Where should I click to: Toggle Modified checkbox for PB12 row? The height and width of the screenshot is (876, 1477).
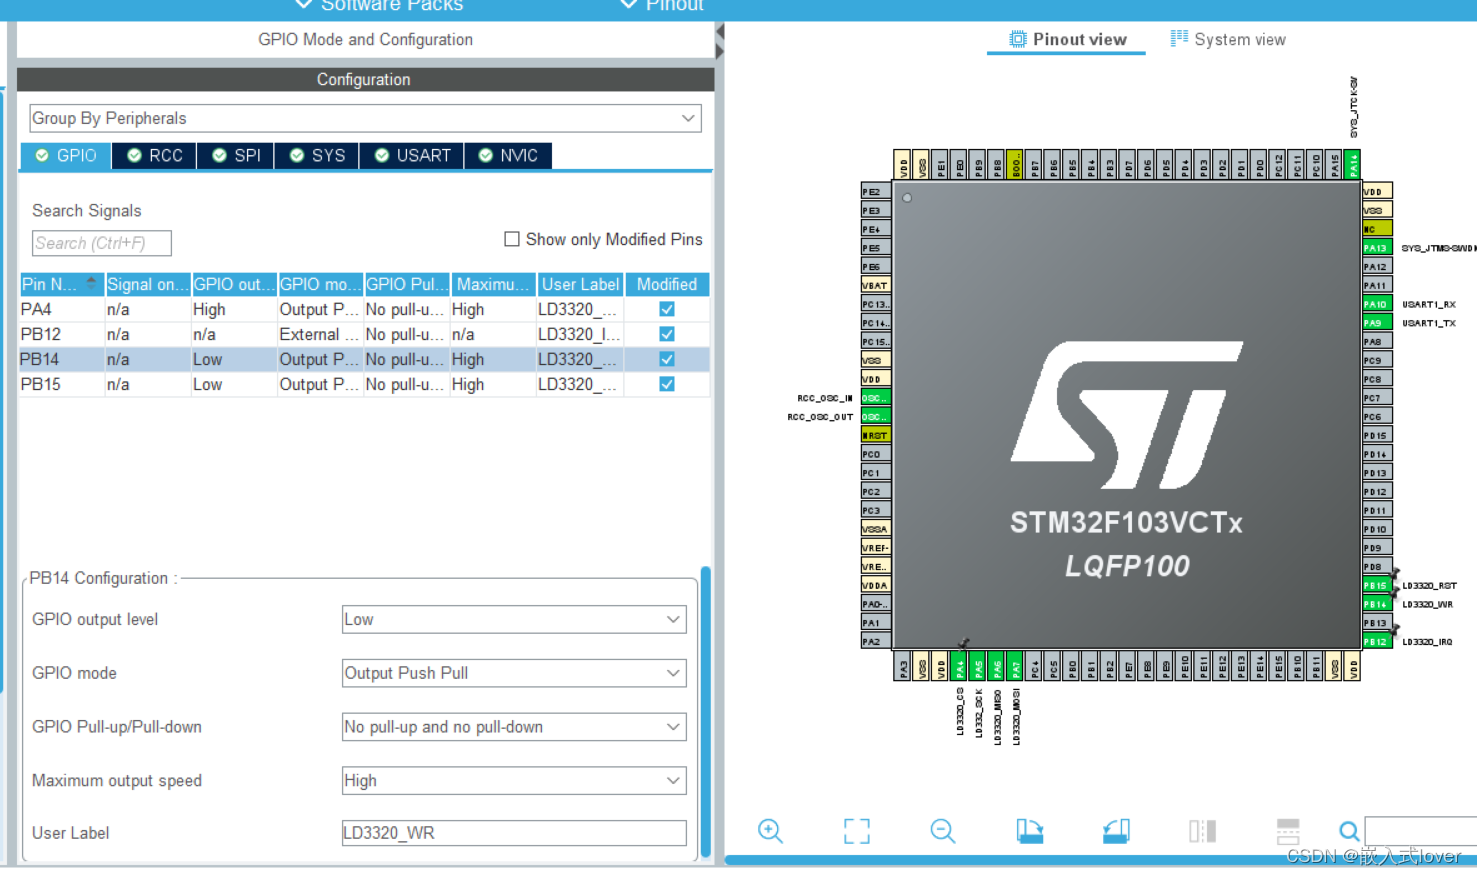[x=667, y=334]
